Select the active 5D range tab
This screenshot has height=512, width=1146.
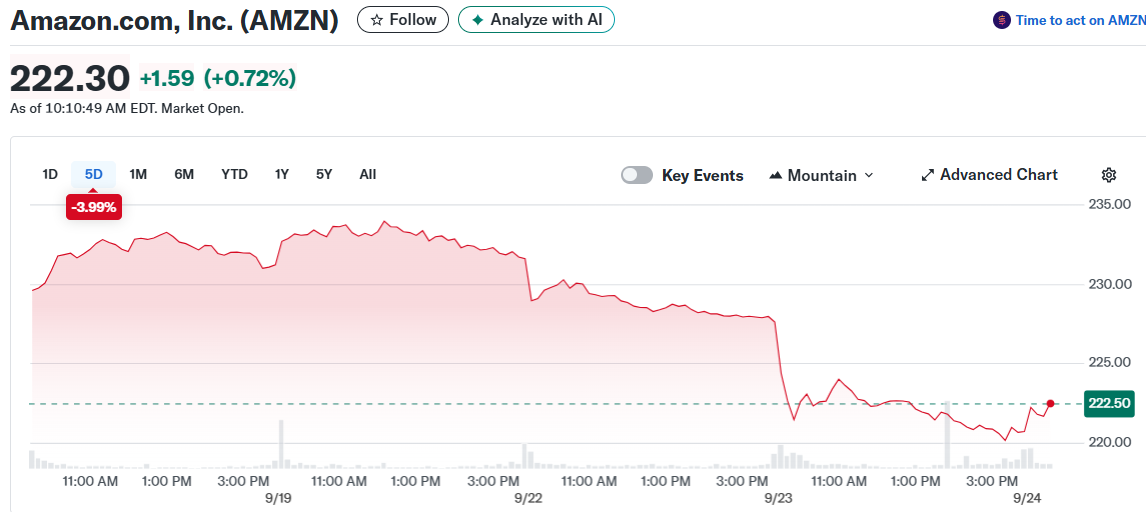click(x=94, y=174)
